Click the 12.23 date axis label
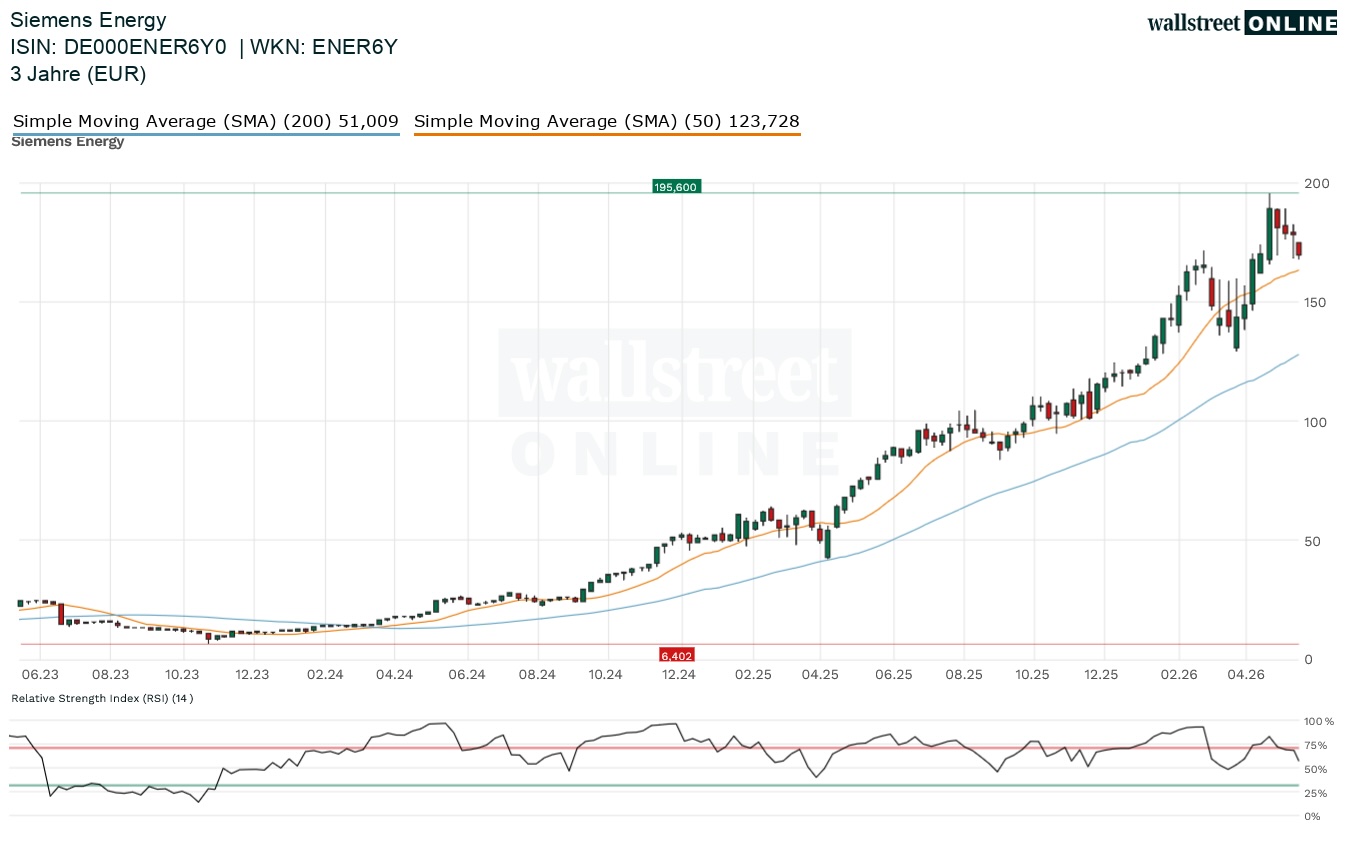The width and height of the screenshot is (1349, 843). (x=253, y=675)
